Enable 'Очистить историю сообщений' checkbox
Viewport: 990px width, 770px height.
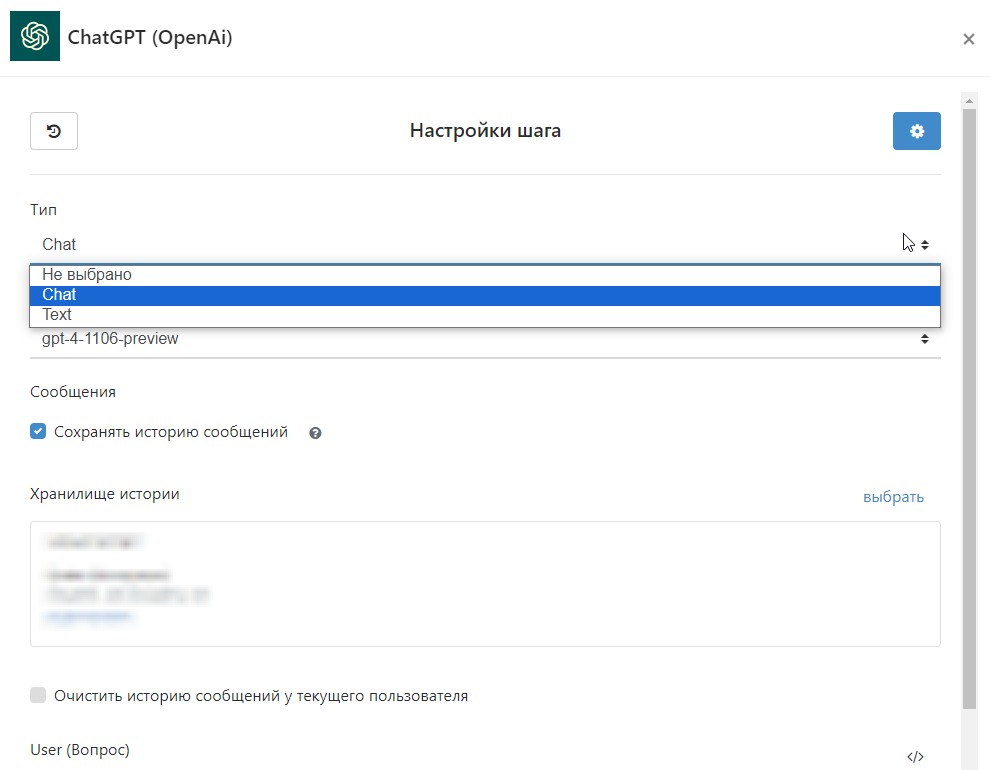38,695
